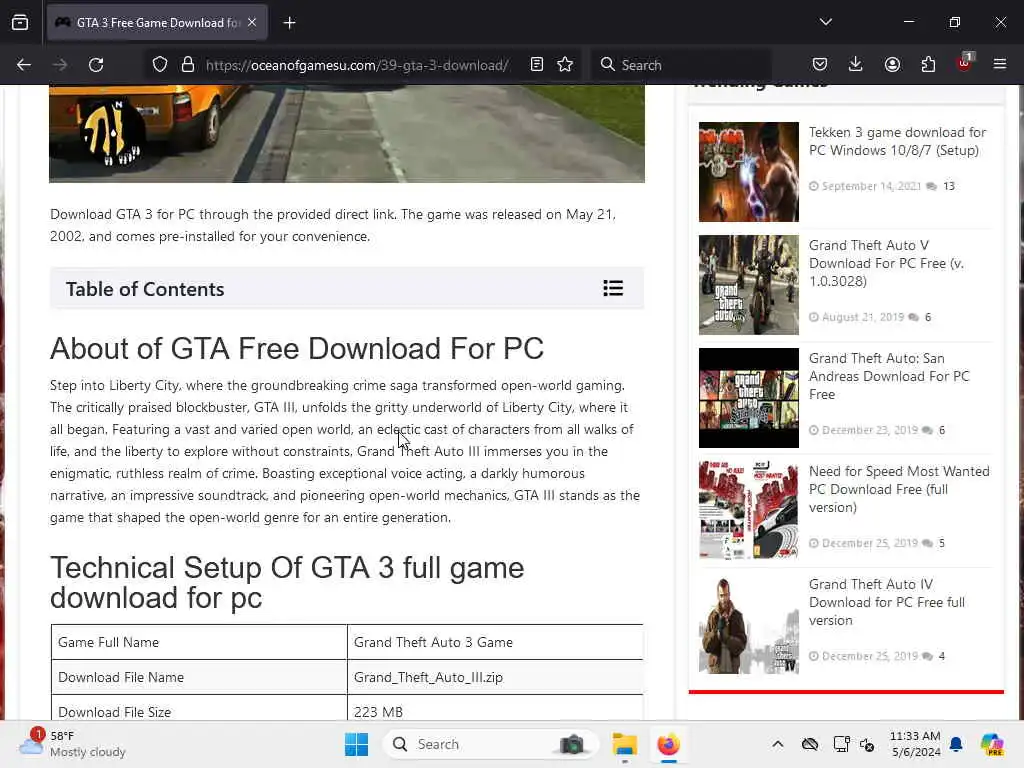
Task: Click the taskbar Search box
Action: pyautogui.click(x=490, y=744)
